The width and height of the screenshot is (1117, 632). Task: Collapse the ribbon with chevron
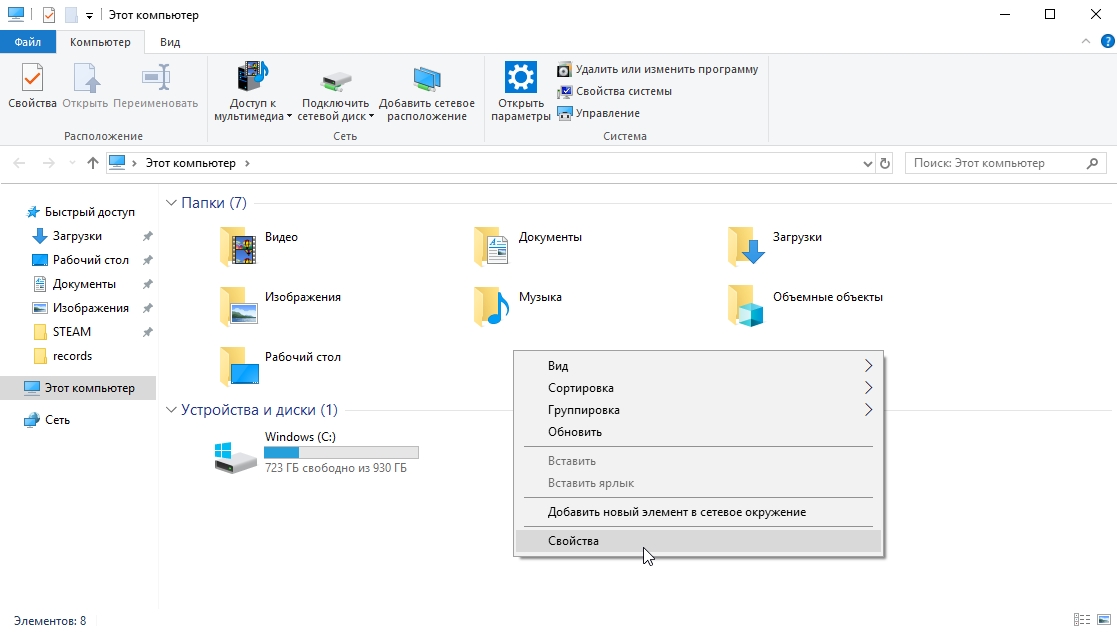[1086, 41]
